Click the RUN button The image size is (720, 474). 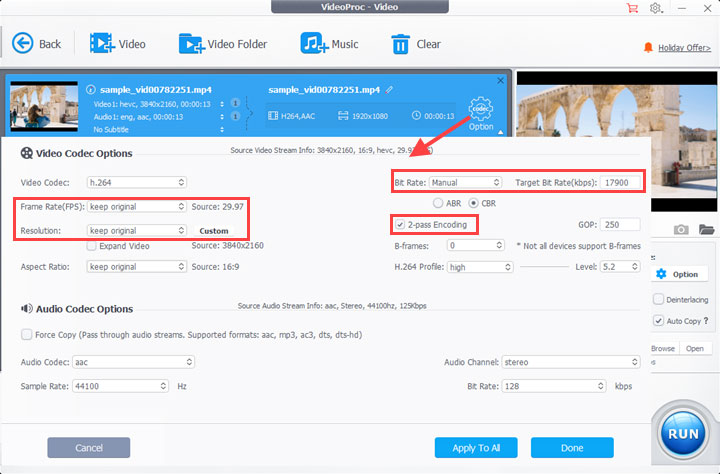(683, 434)
